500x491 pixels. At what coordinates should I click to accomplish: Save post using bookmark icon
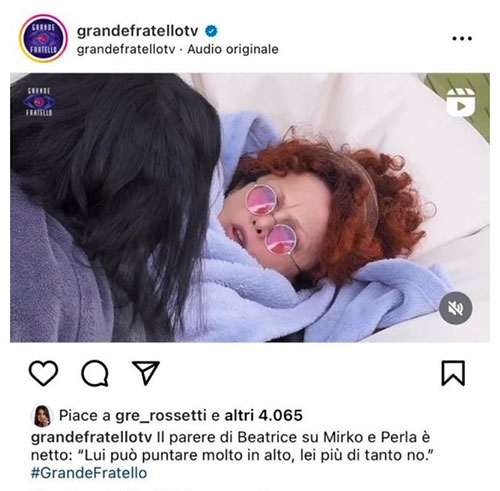click(x=453, y=373)
